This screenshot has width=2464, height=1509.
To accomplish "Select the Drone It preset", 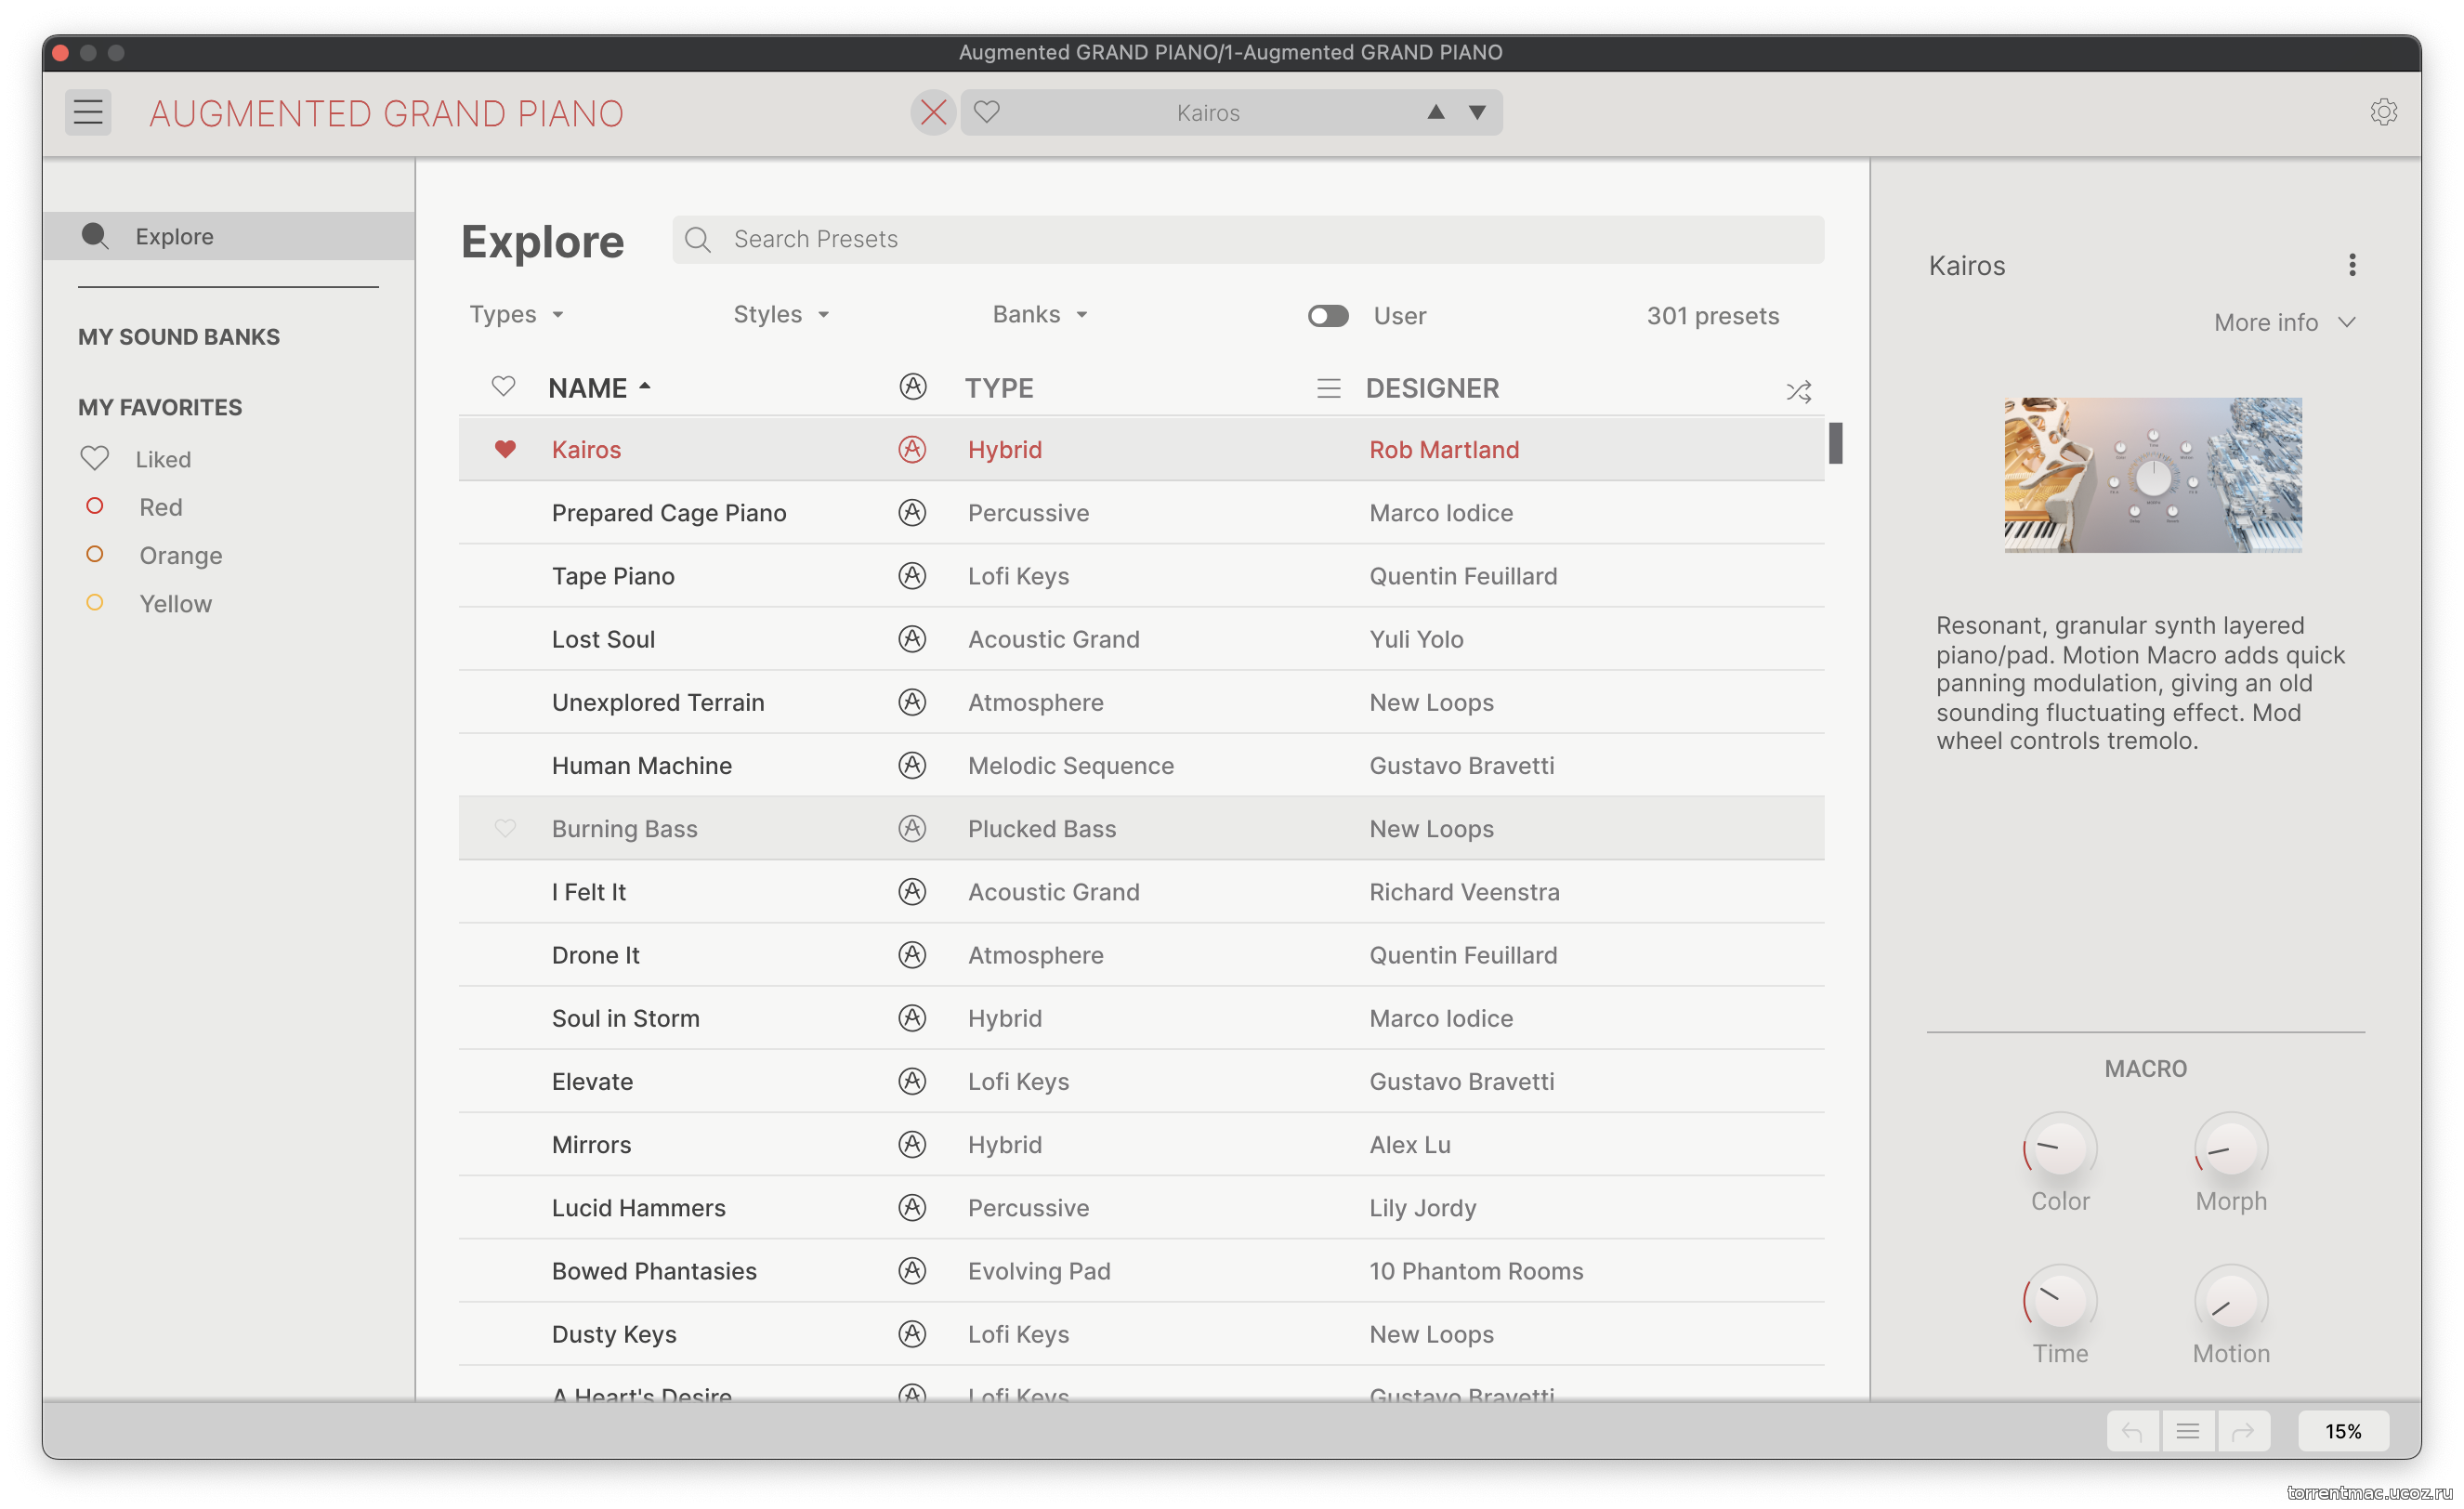I will tap(1141, 954).
